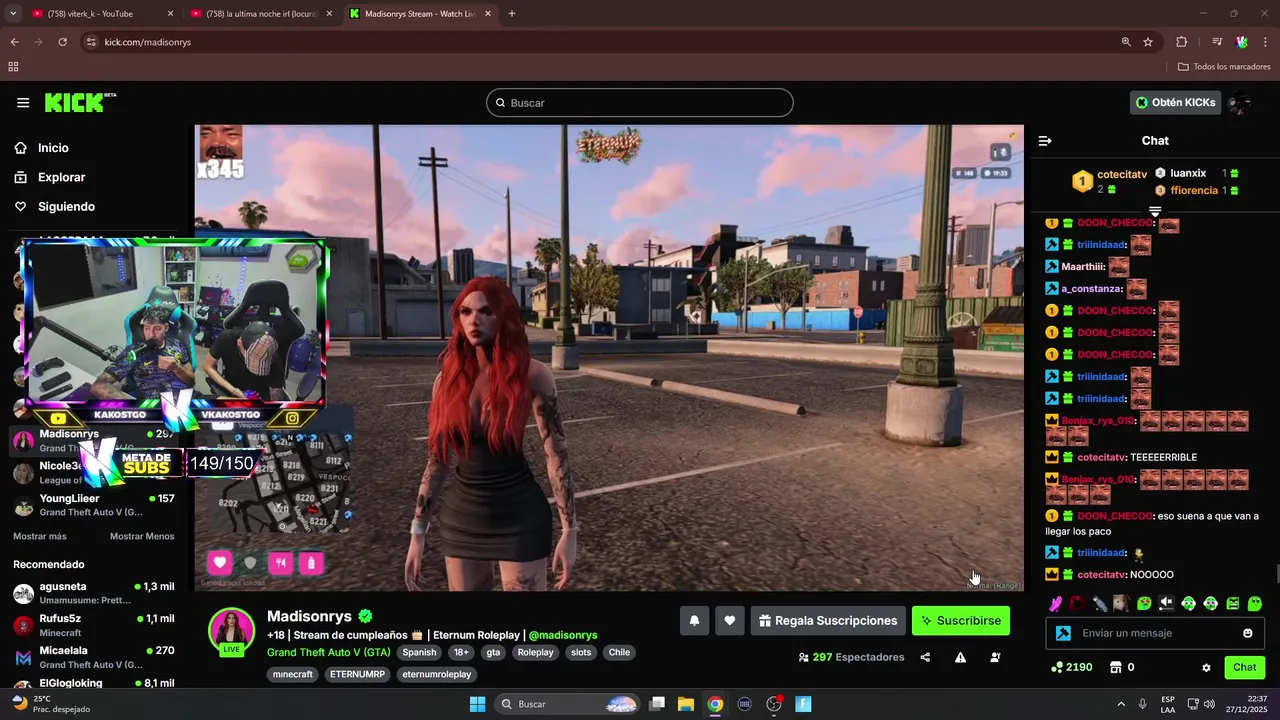Click the Obtén KICKs button
1280x720 pixels.
tap(1175, 103)
